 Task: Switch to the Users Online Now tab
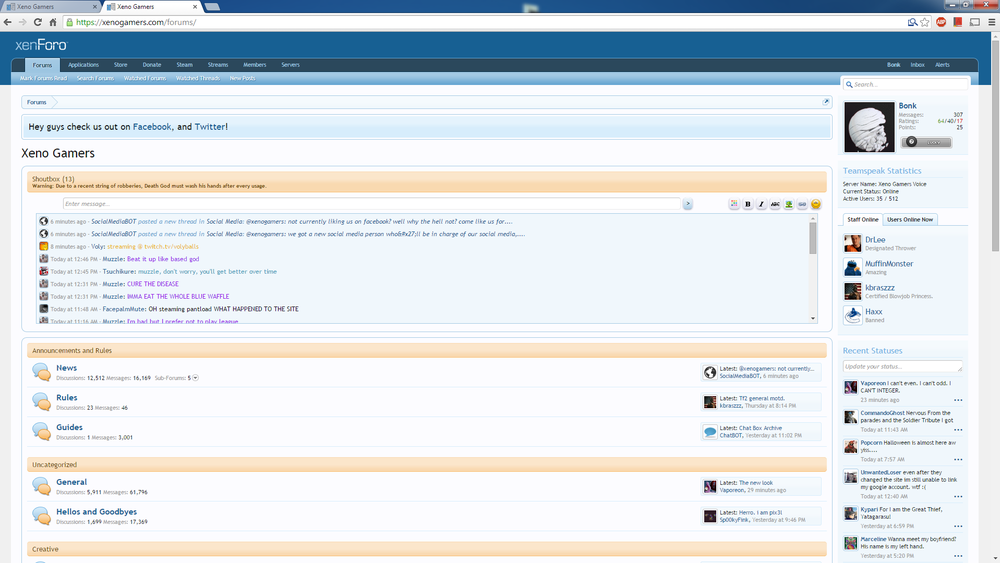909,219
